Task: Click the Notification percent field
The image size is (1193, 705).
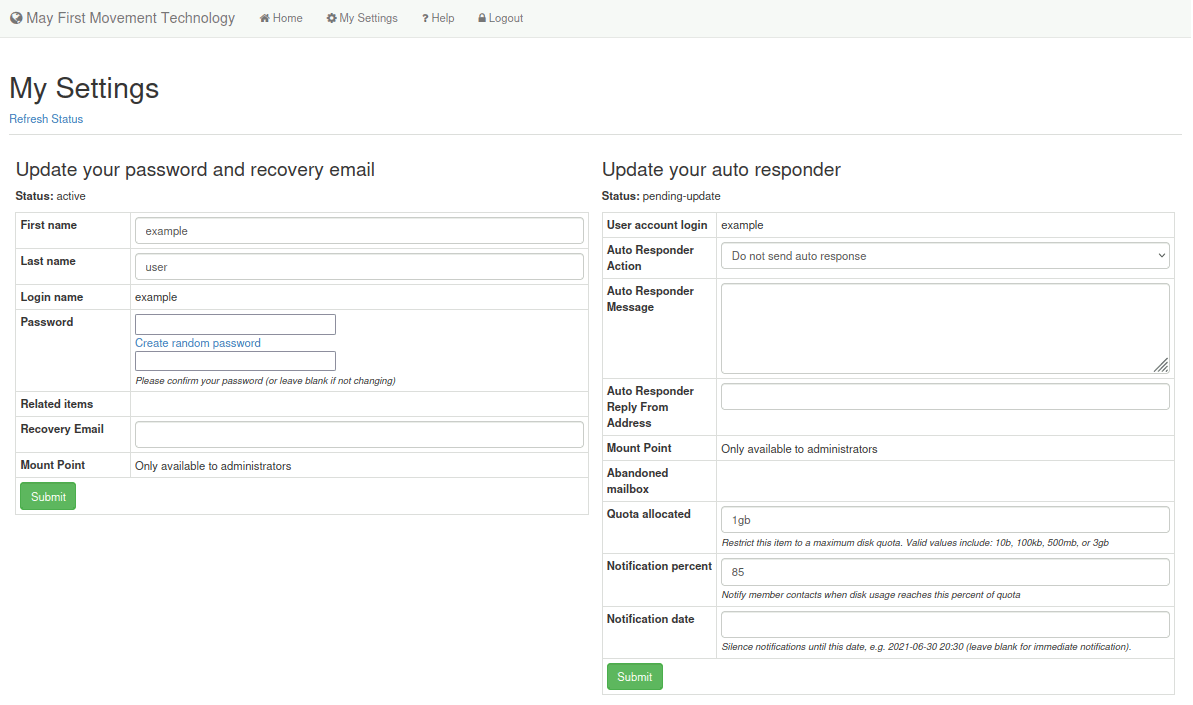Action: click(x=945, y=572)
